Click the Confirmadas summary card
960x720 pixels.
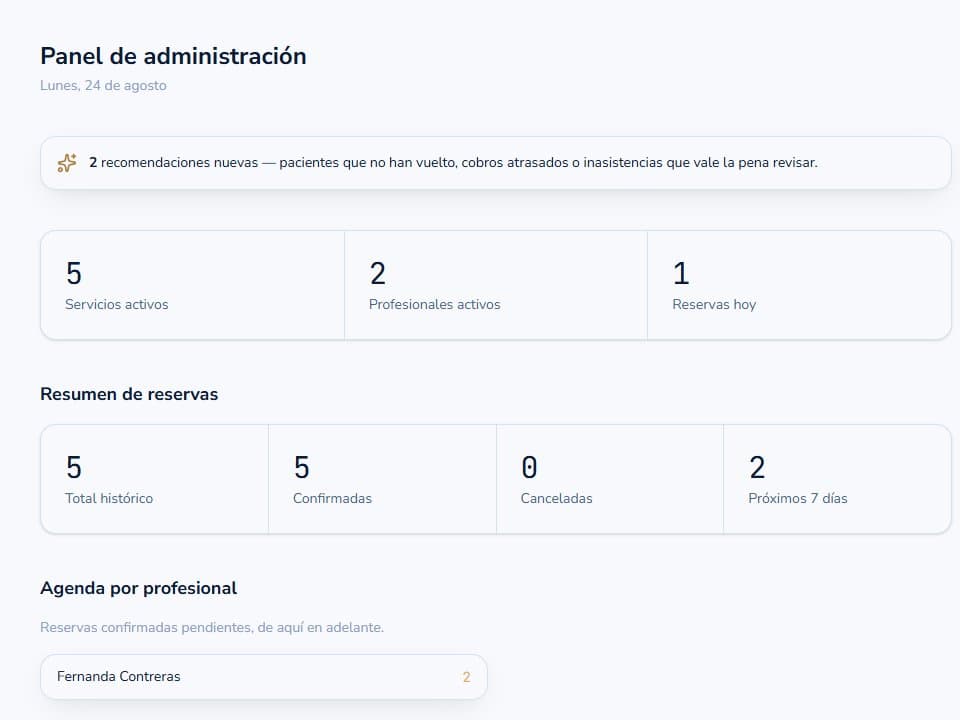(x=382, y=479)
